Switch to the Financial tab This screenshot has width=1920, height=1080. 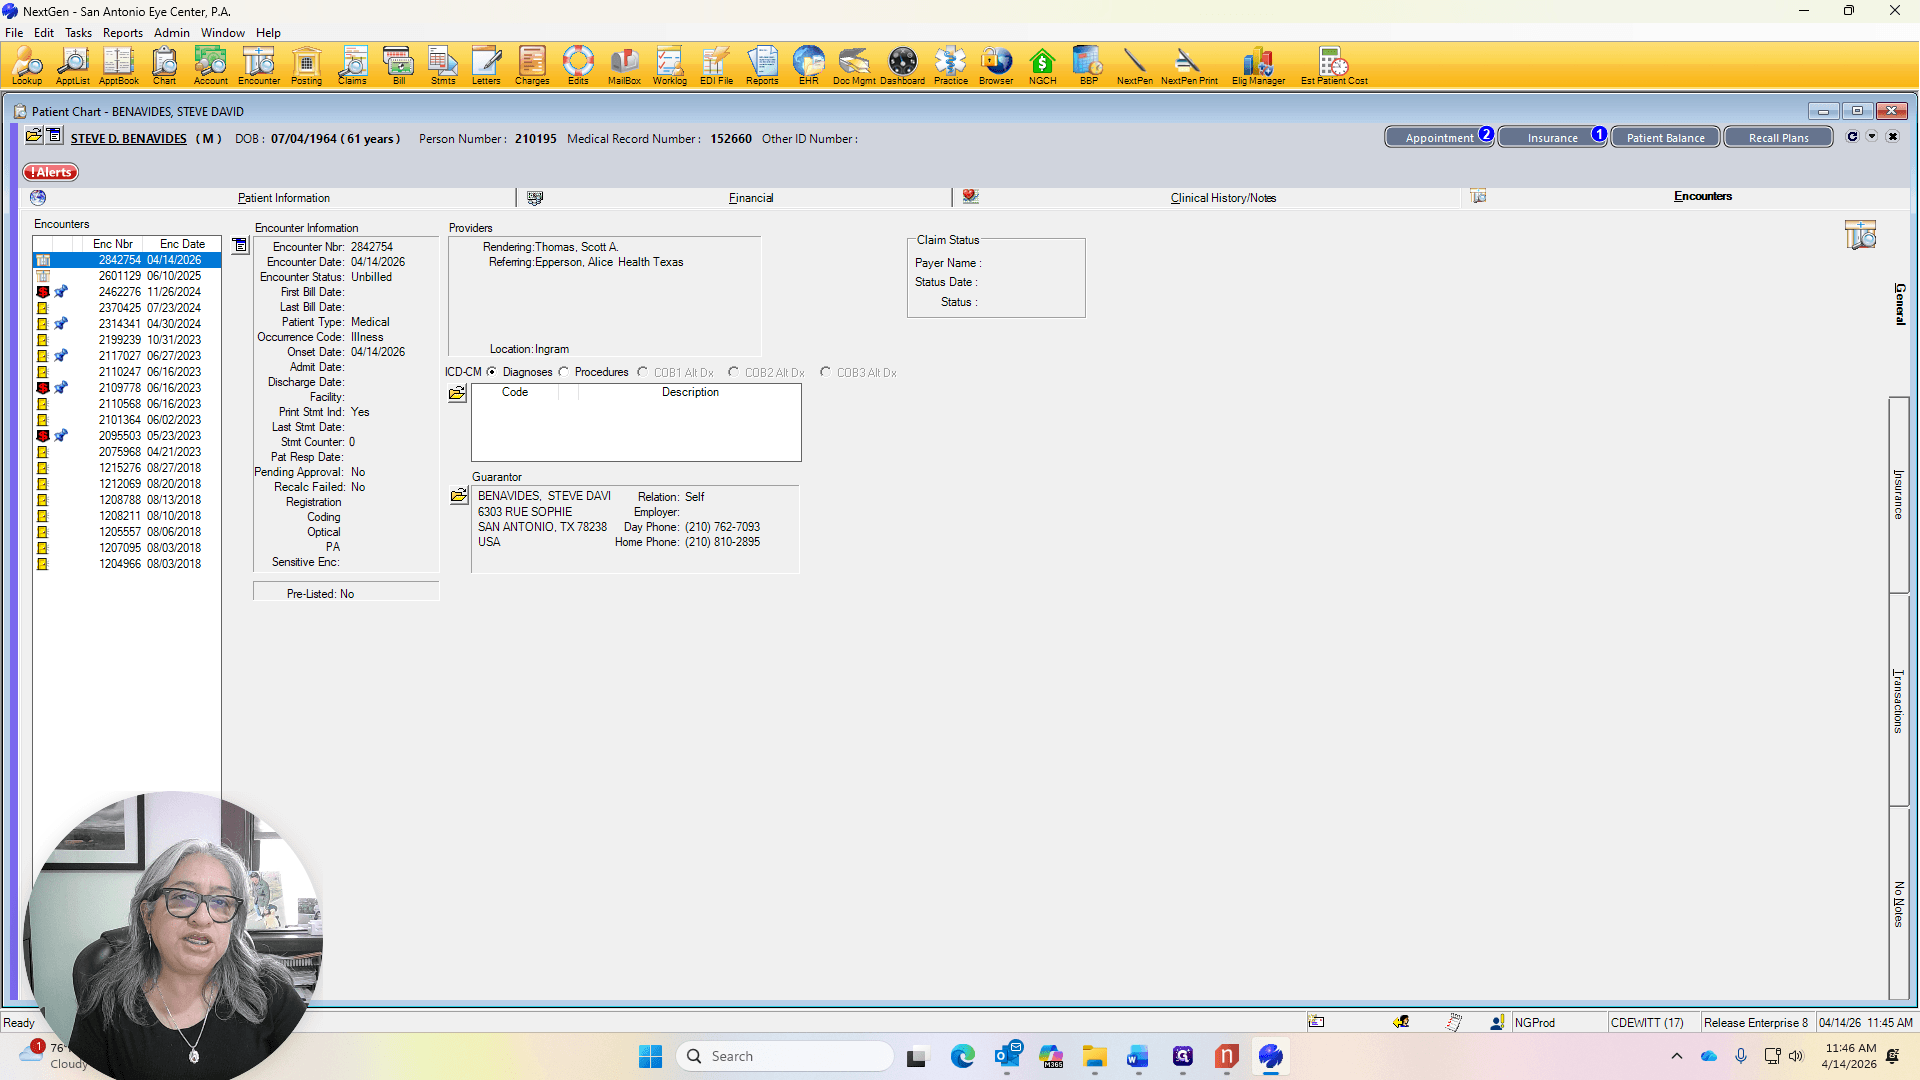coord(751,198)
